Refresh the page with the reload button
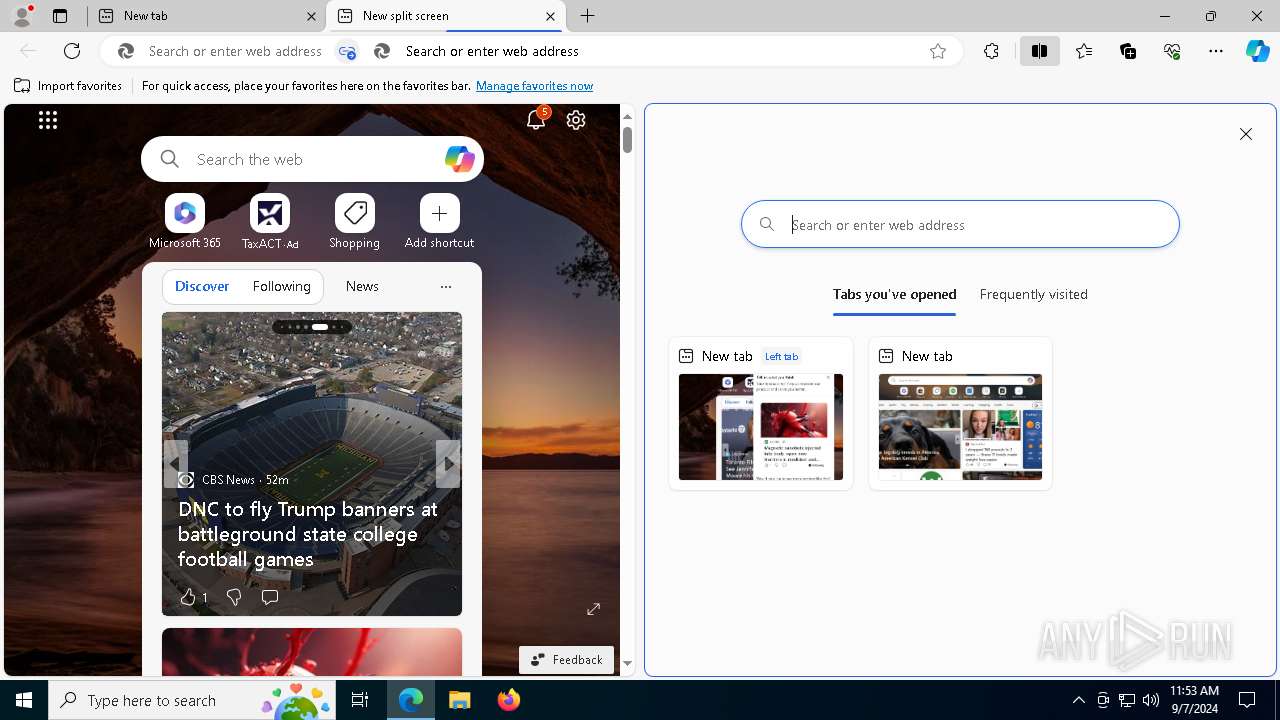 (72, 51)
